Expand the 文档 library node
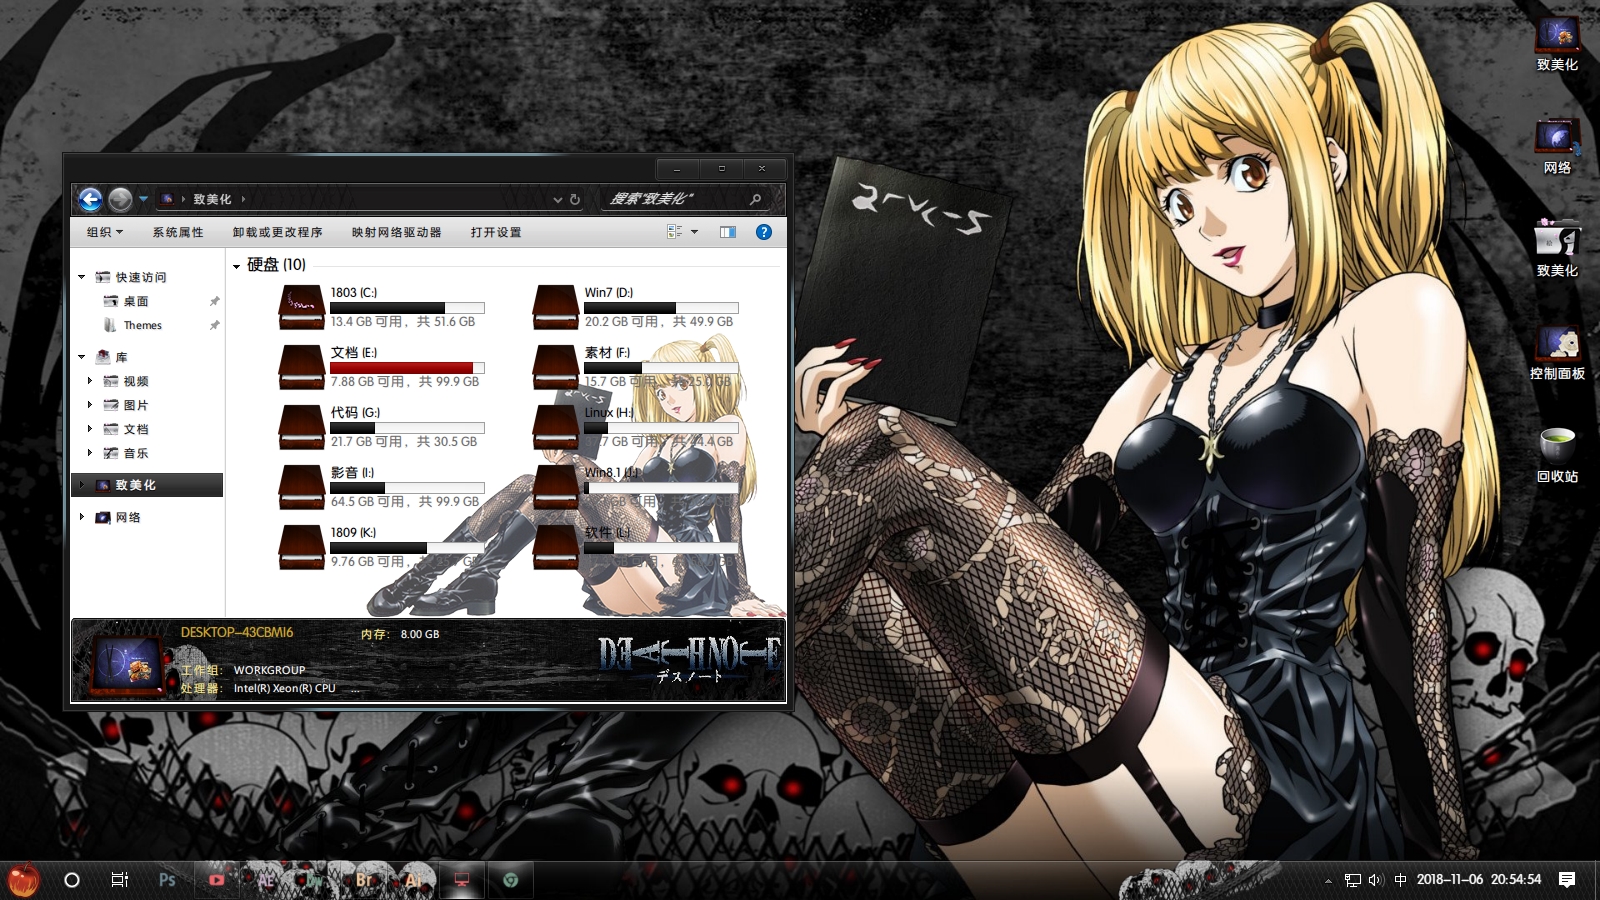 click(90, 429)
